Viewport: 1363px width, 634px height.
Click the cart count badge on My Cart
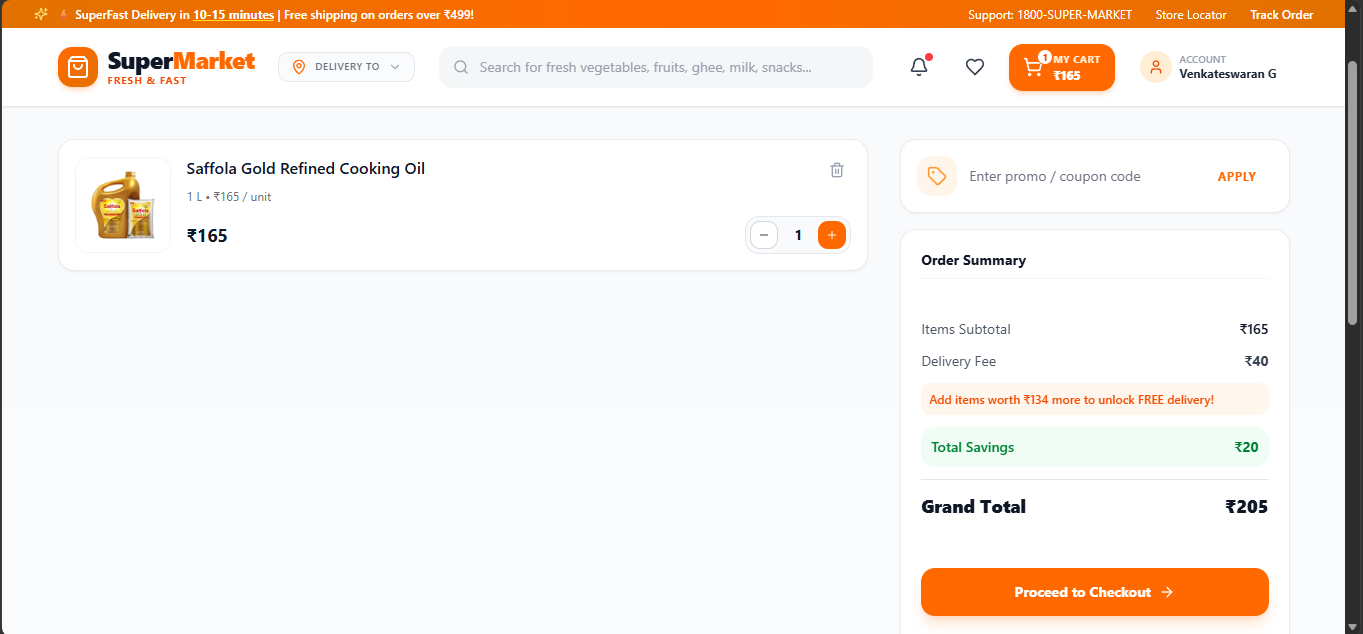coord(1045,57)
